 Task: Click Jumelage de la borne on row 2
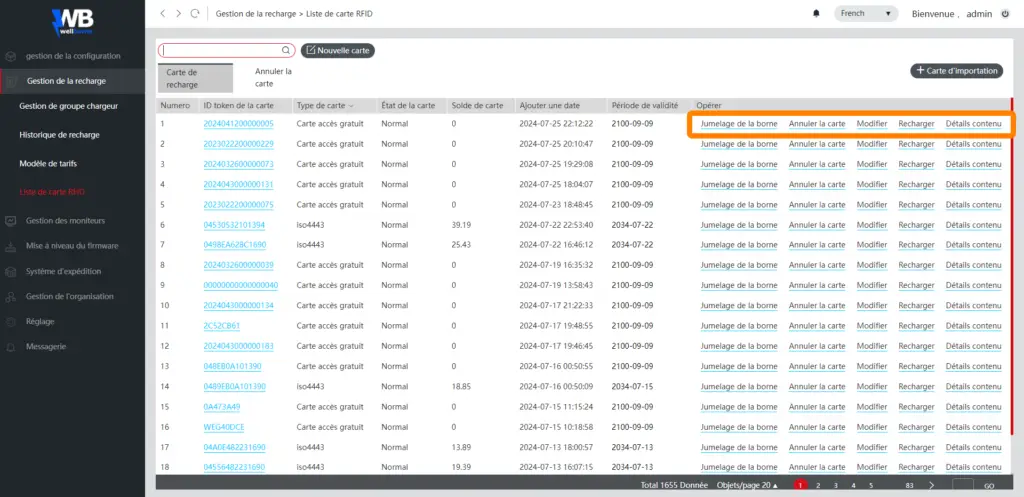[739, 144]
